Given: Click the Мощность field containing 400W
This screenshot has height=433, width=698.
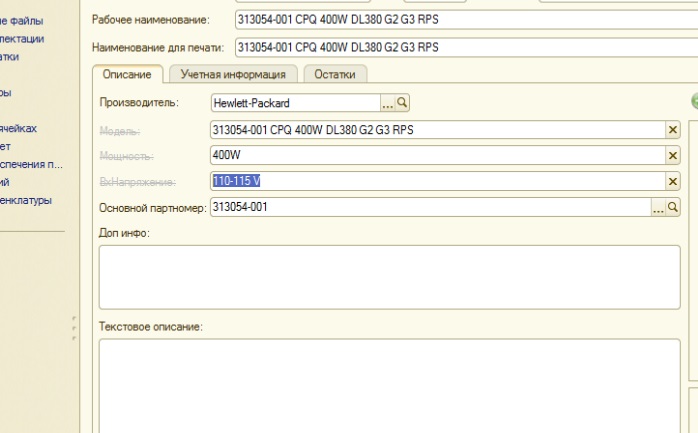Looking at the screenshot, I should coord(436,155).
